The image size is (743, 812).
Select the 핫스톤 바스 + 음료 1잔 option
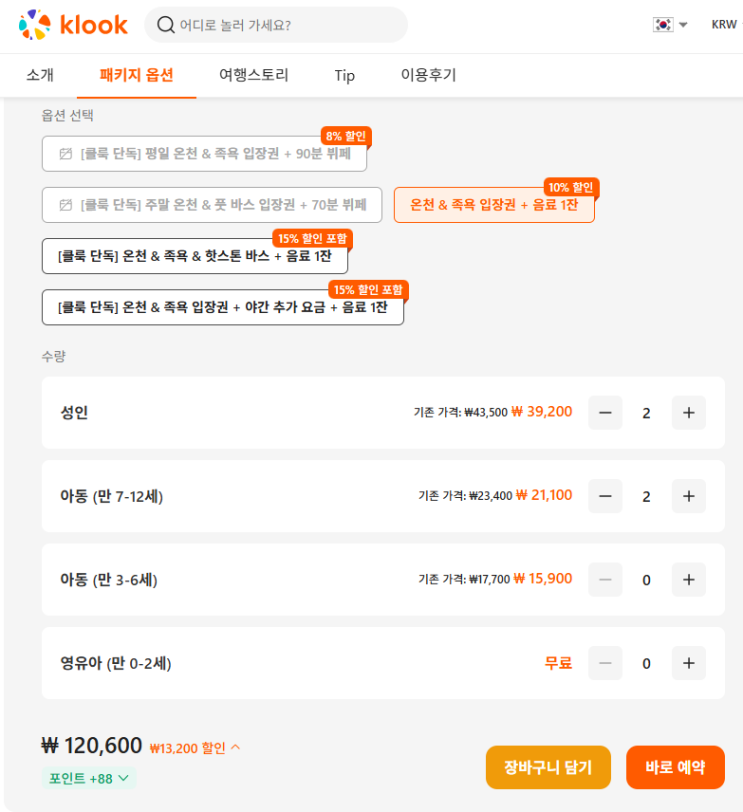194,256
